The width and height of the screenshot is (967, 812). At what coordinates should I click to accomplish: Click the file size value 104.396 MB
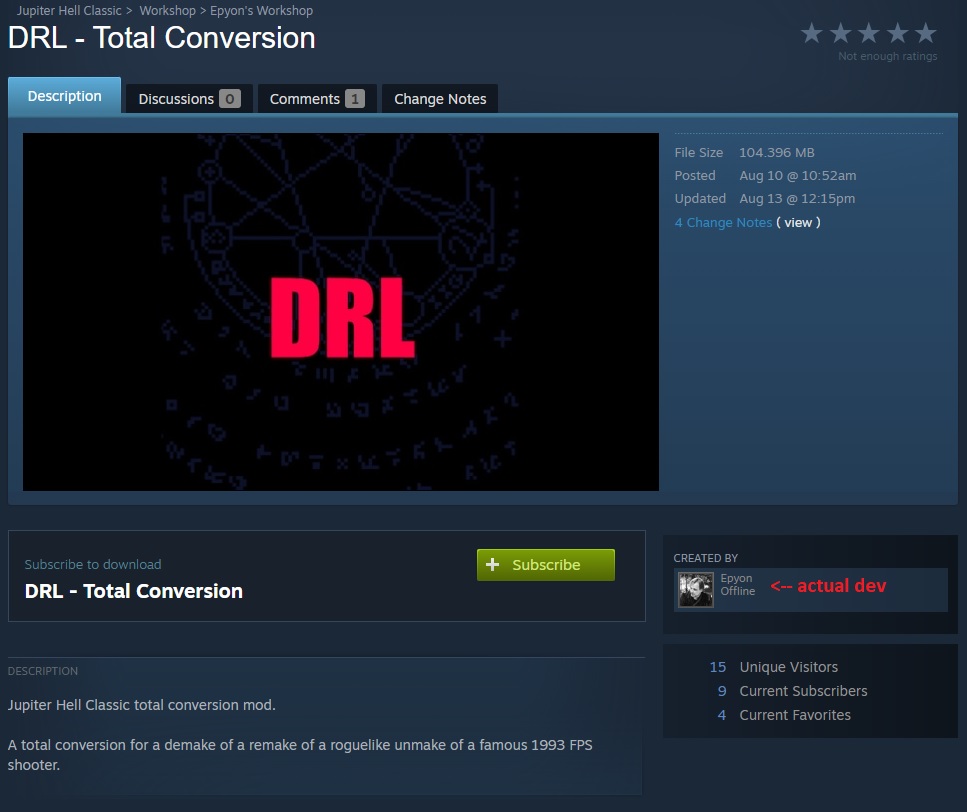click(776, 152)
